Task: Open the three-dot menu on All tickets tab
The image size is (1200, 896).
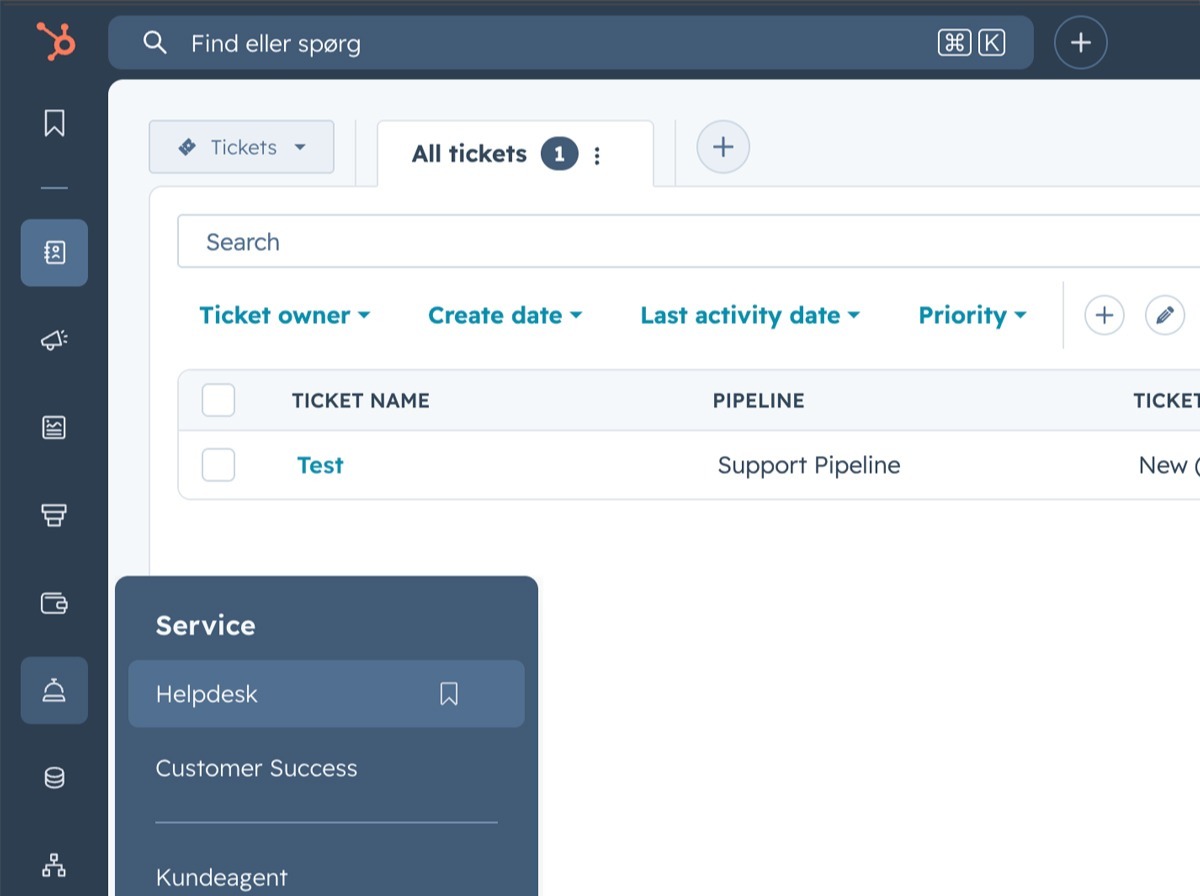Action: 597,155
